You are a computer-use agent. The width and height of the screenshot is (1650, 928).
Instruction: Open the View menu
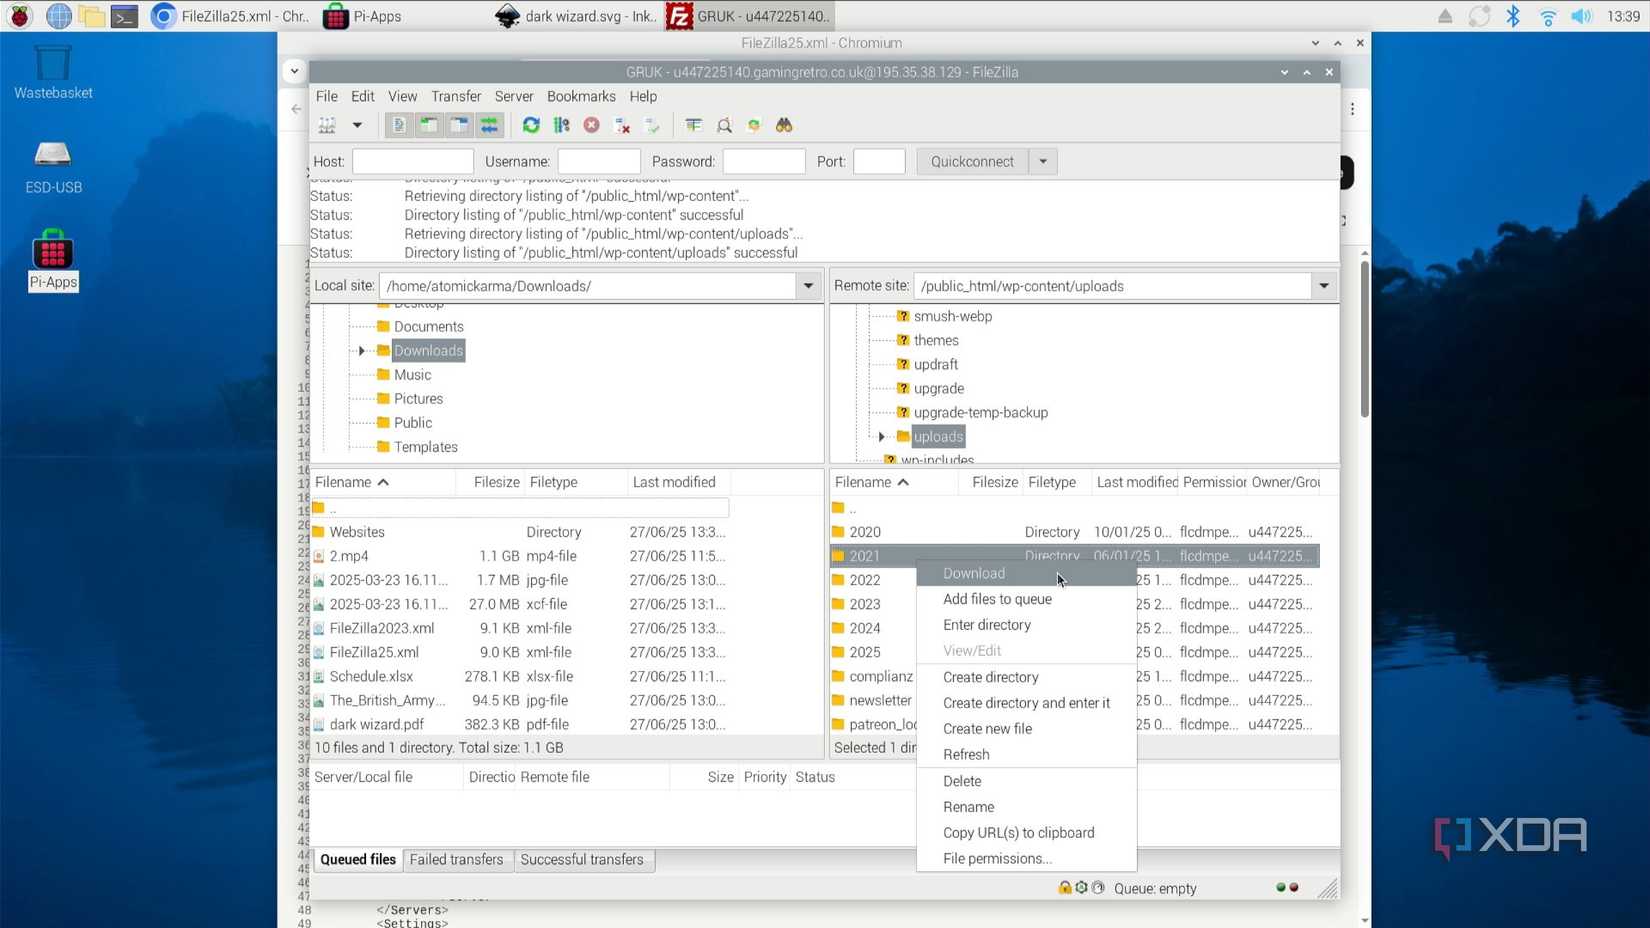pos(403,96)
